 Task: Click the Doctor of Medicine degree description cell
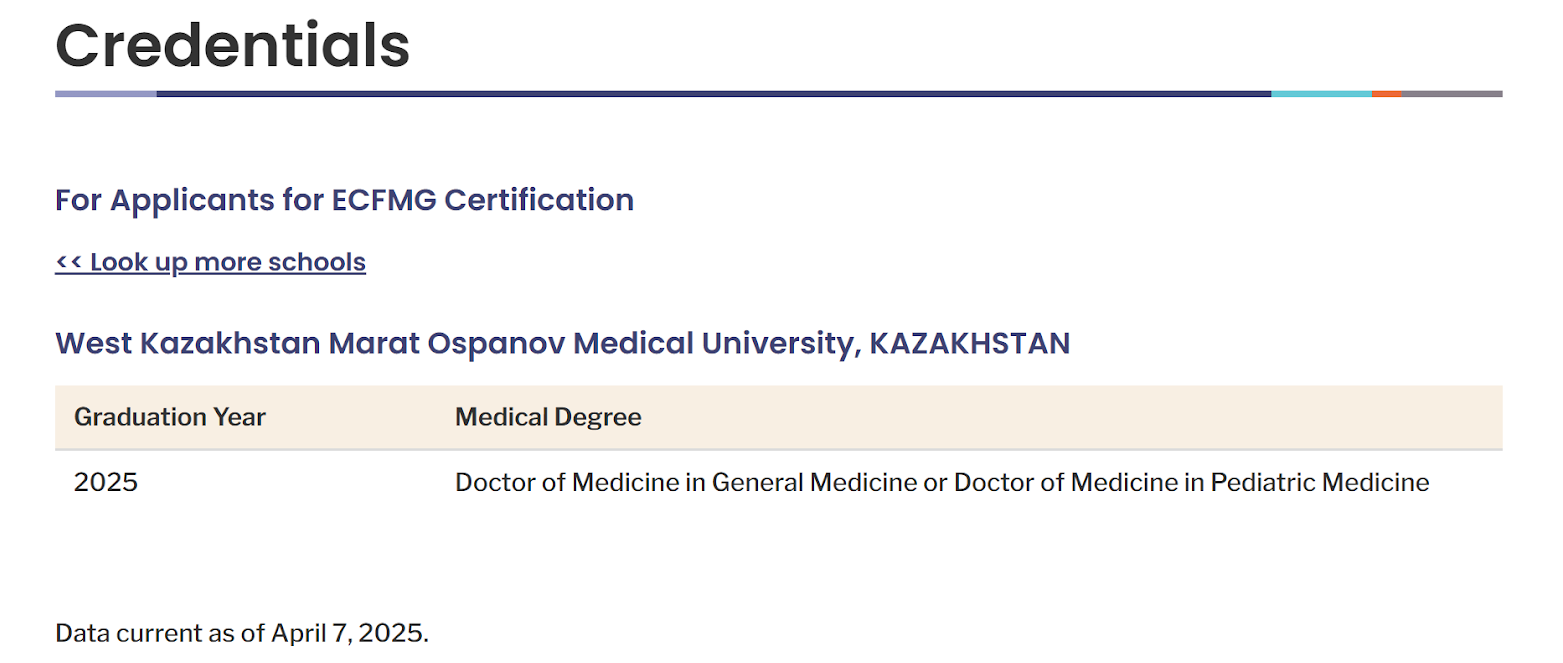coord(942,483)
